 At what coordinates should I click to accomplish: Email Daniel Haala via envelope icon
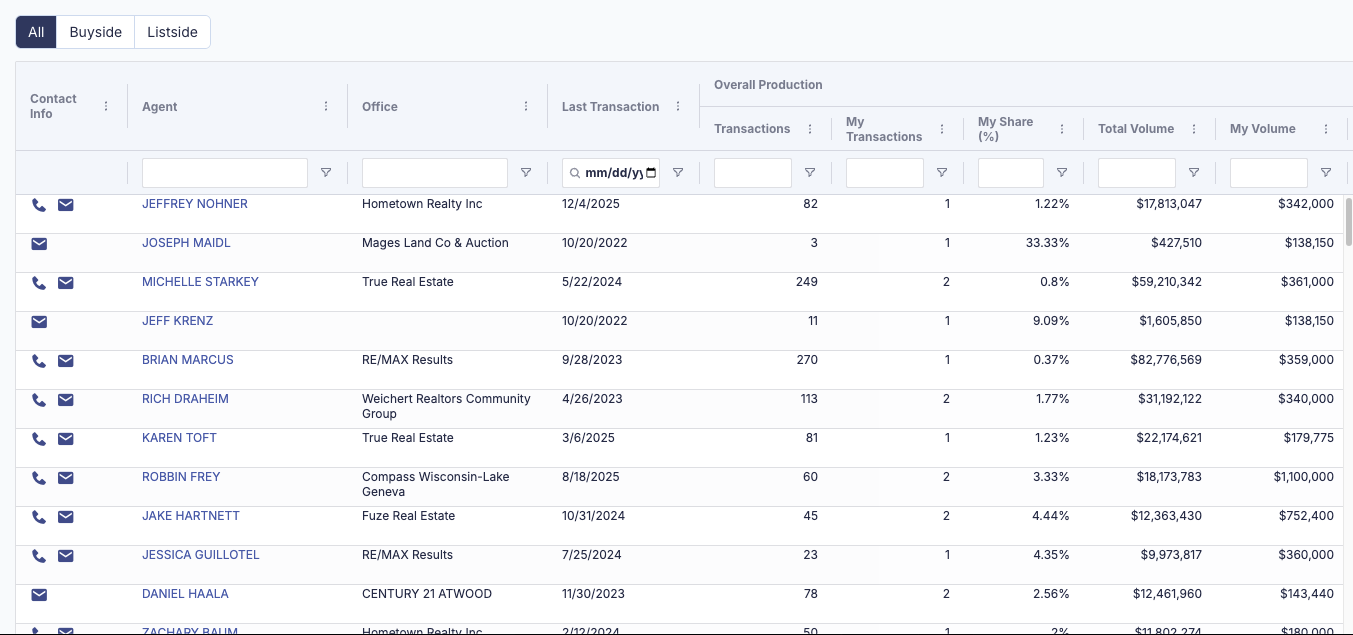39,595
